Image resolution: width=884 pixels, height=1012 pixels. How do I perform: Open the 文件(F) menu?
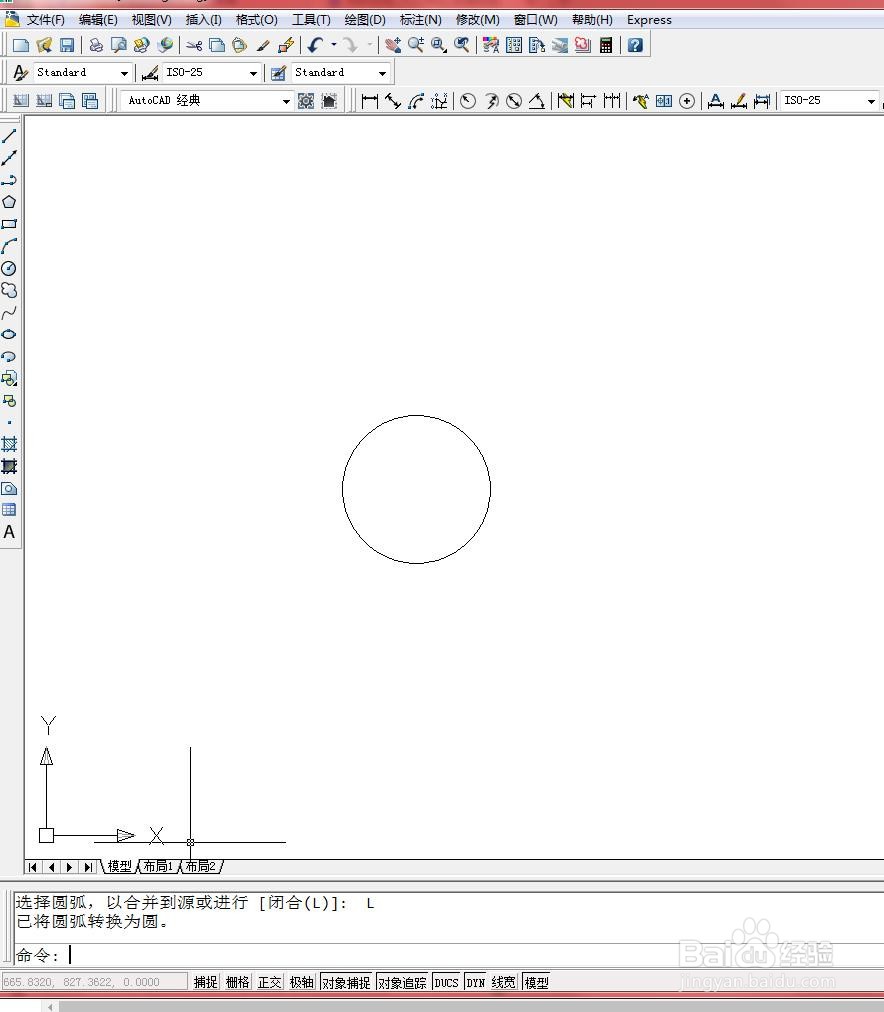(45, 20)
